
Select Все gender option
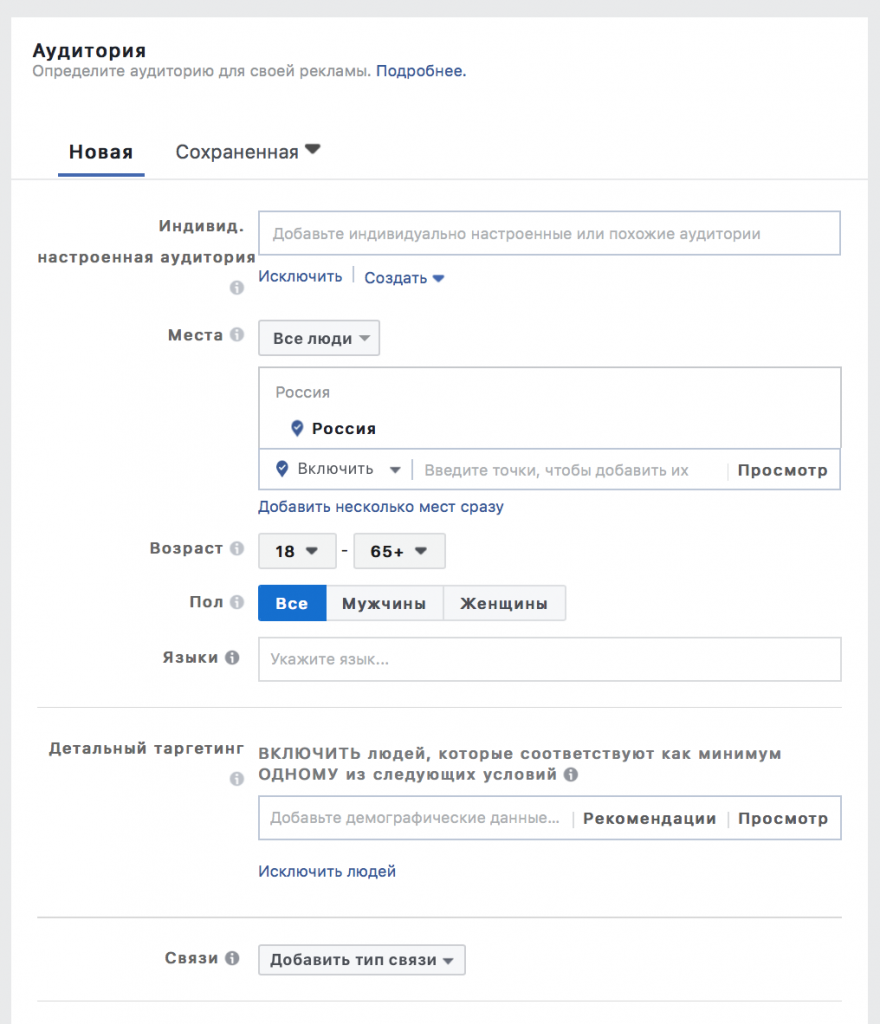point(292,603)
